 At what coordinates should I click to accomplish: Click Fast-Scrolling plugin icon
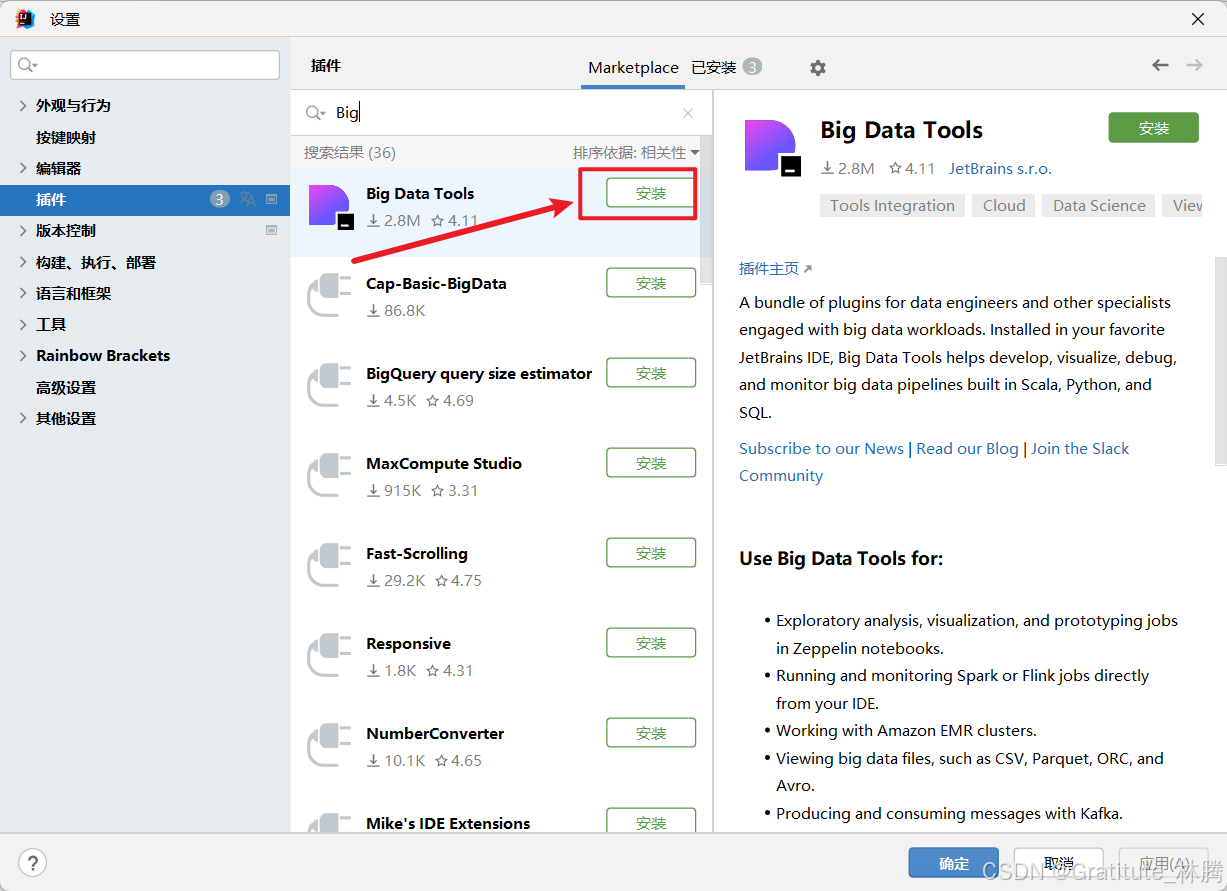330,567
